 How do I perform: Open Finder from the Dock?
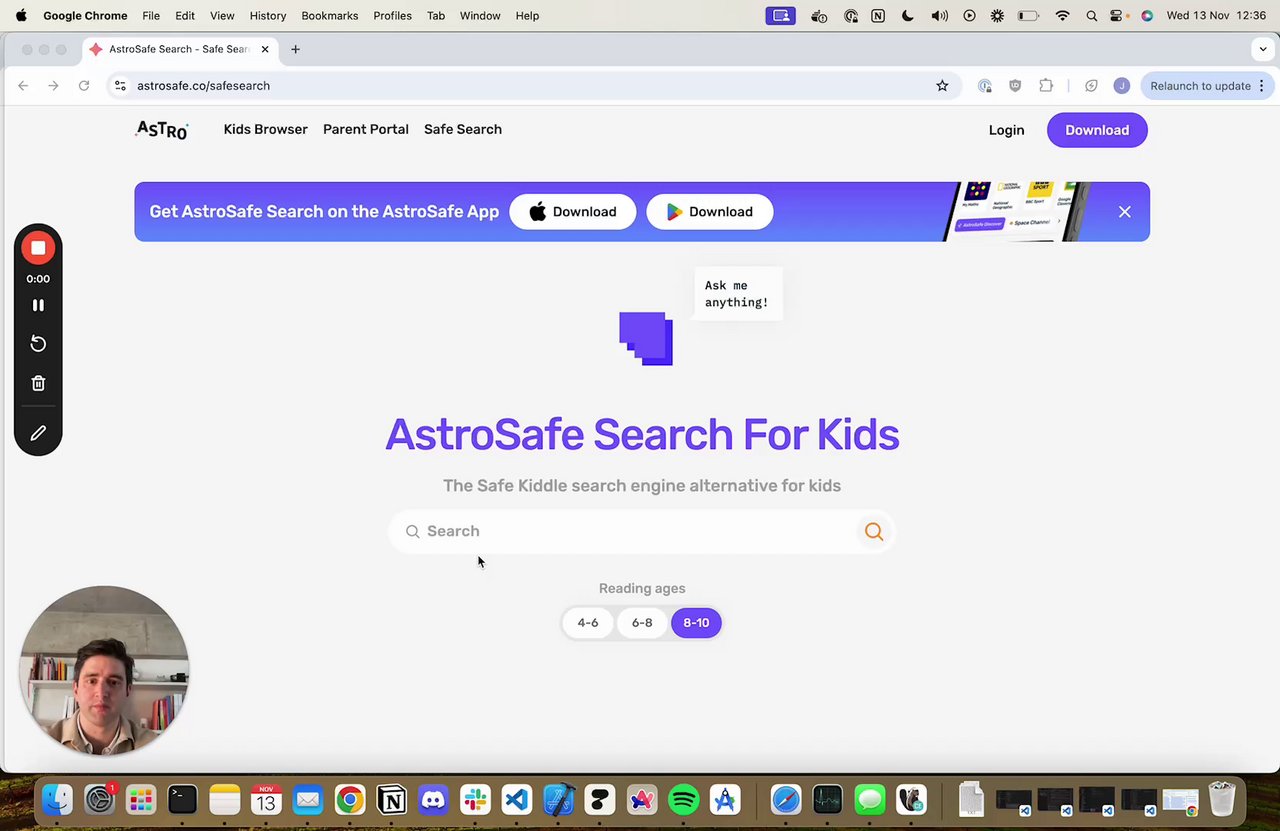coord(57,800)
